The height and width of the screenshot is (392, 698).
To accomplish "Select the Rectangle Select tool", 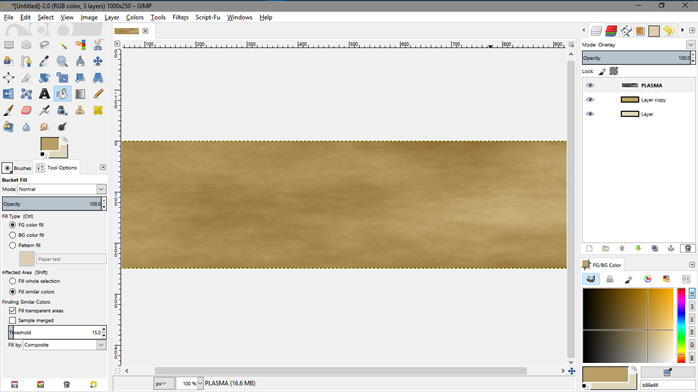I will (8, 44).
